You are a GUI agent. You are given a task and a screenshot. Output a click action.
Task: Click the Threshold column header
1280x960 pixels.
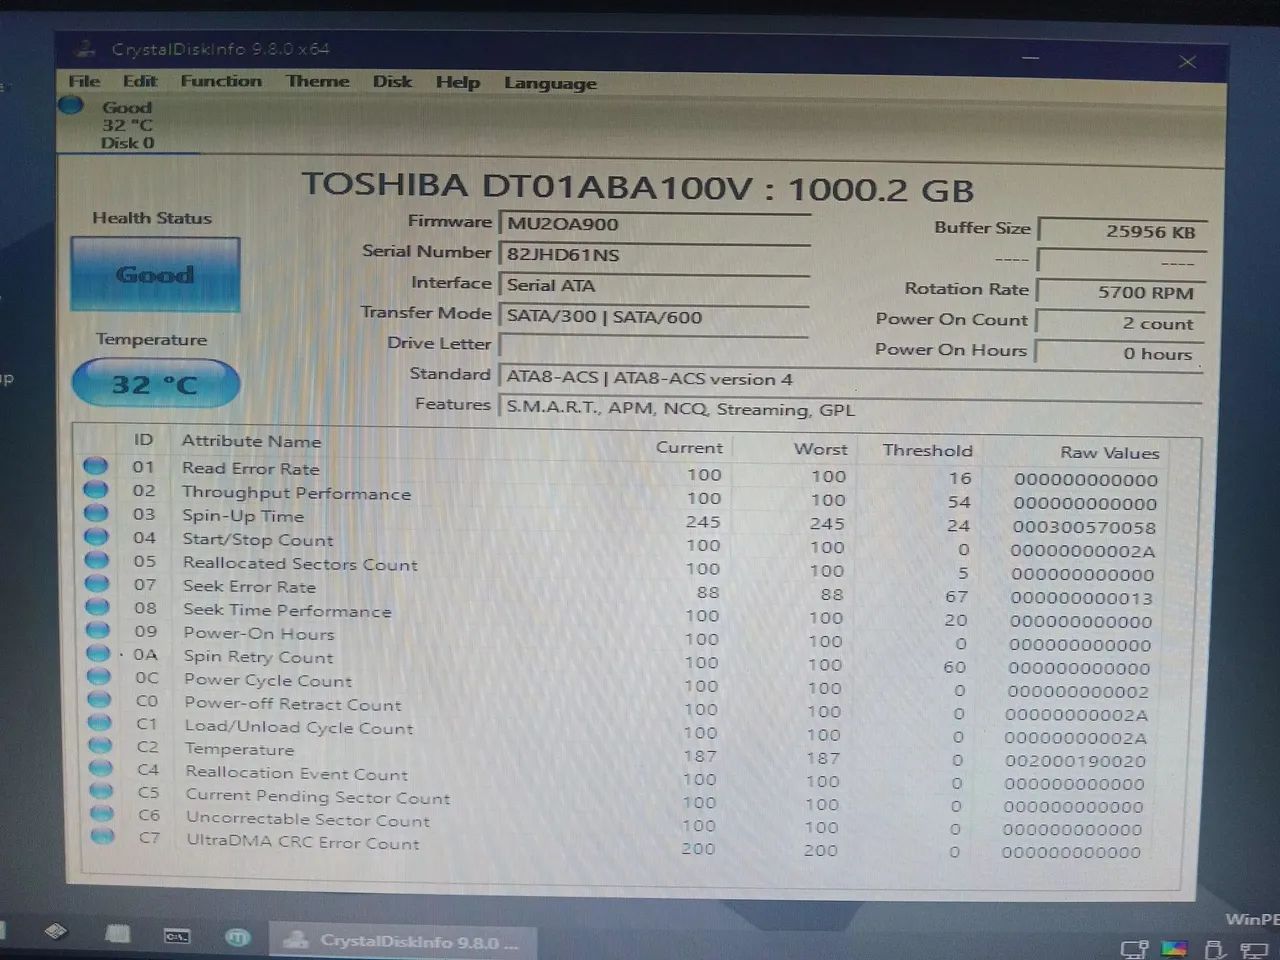click(x=927, y=450)
